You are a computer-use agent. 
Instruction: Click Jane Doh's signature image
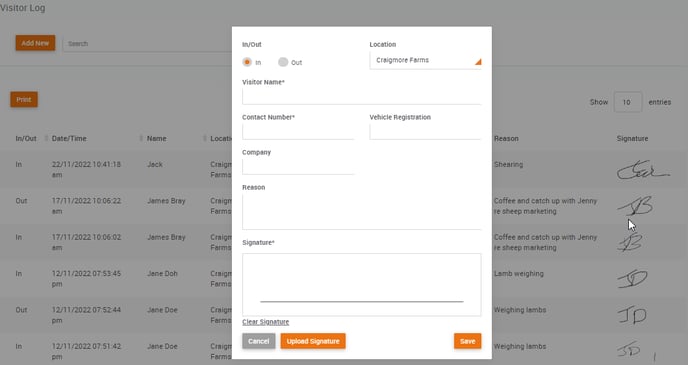pyautogui.click(x=632, y=279)
